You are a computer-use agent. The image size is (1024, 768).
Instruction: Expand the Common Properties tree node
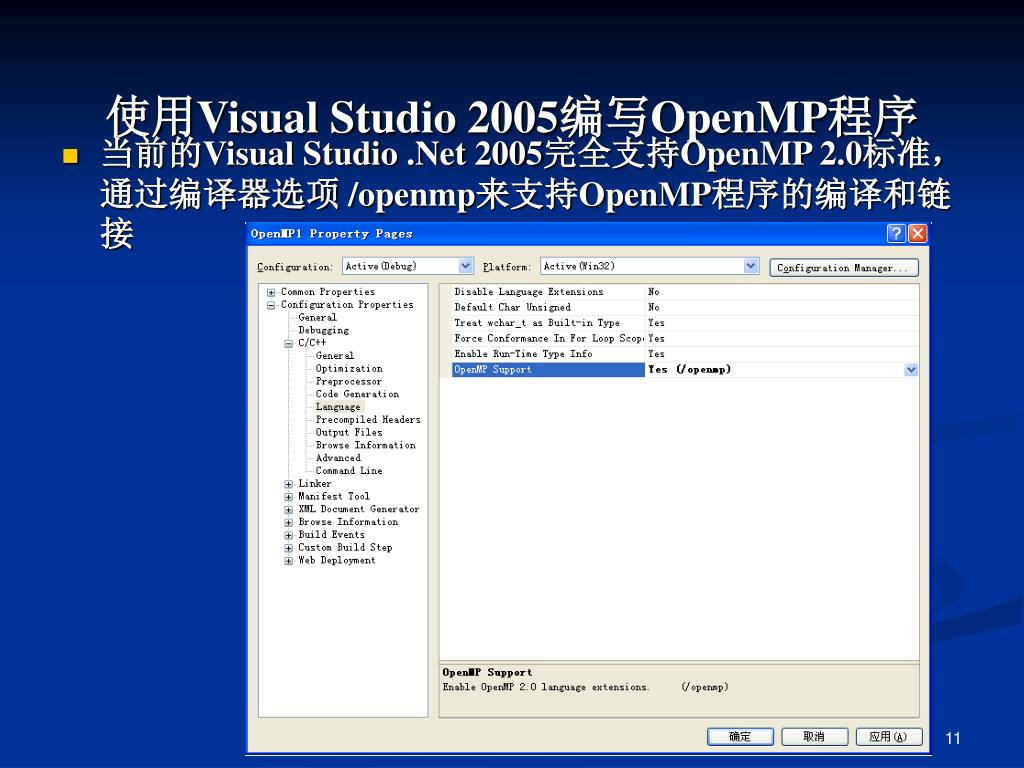pyautogui.click(x=271, y=293)
